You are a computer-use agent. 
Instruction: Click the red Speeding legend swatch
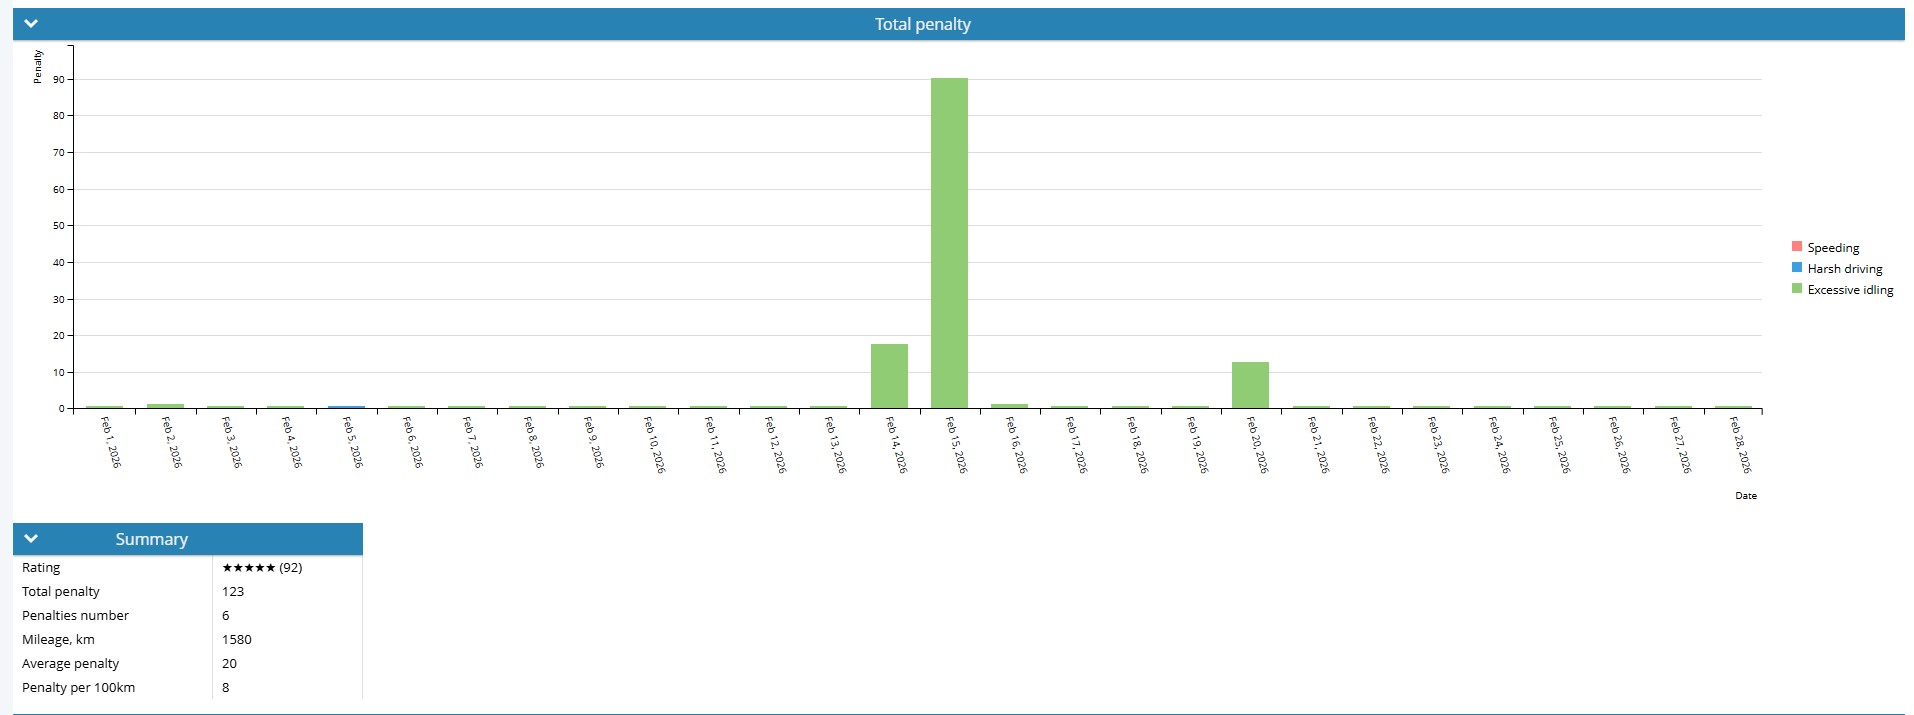click(x=1797, y=247)
